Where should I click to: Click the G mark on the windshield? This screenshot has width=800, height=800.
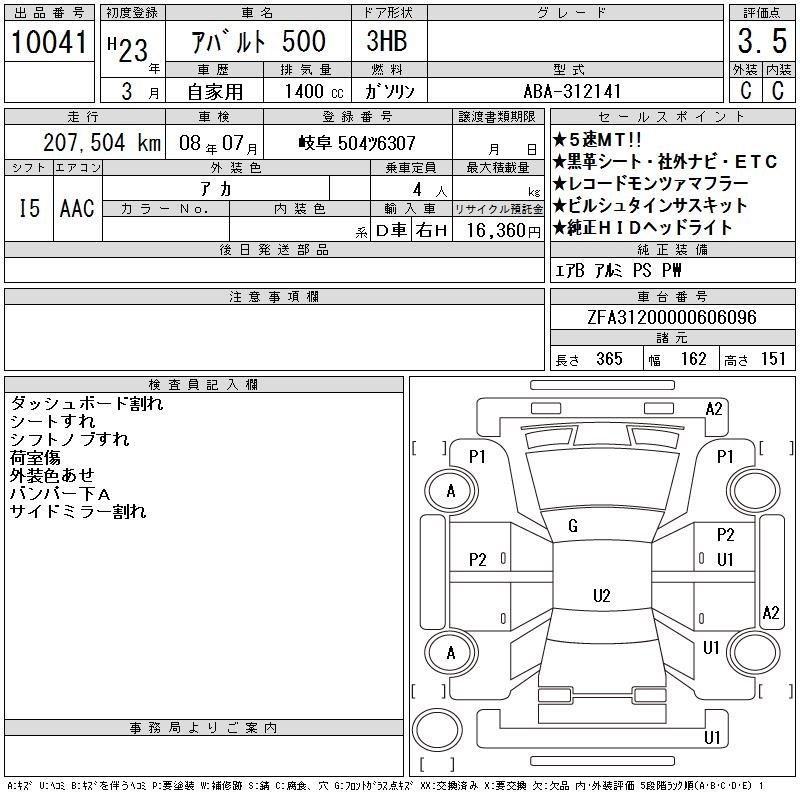(573, 526)
